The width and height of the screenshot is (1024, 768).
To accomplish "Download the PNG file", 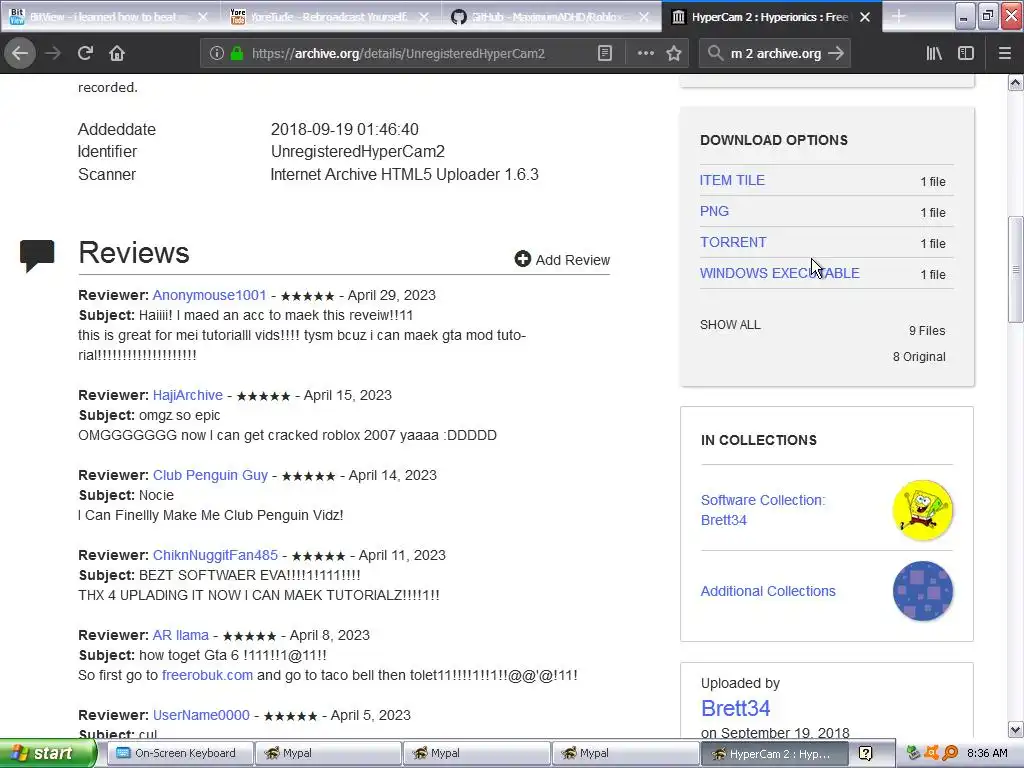I will tap(714, 211).
